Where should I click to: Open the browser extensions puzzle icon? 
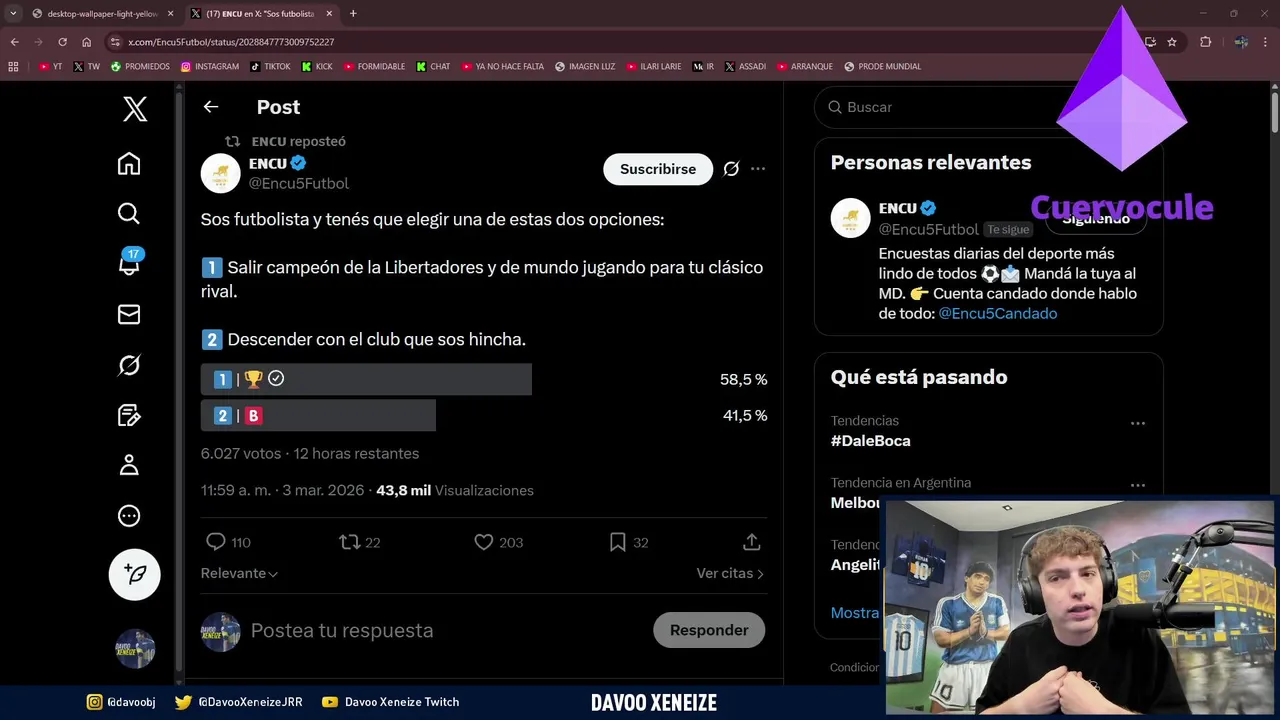coord(1206,42)
